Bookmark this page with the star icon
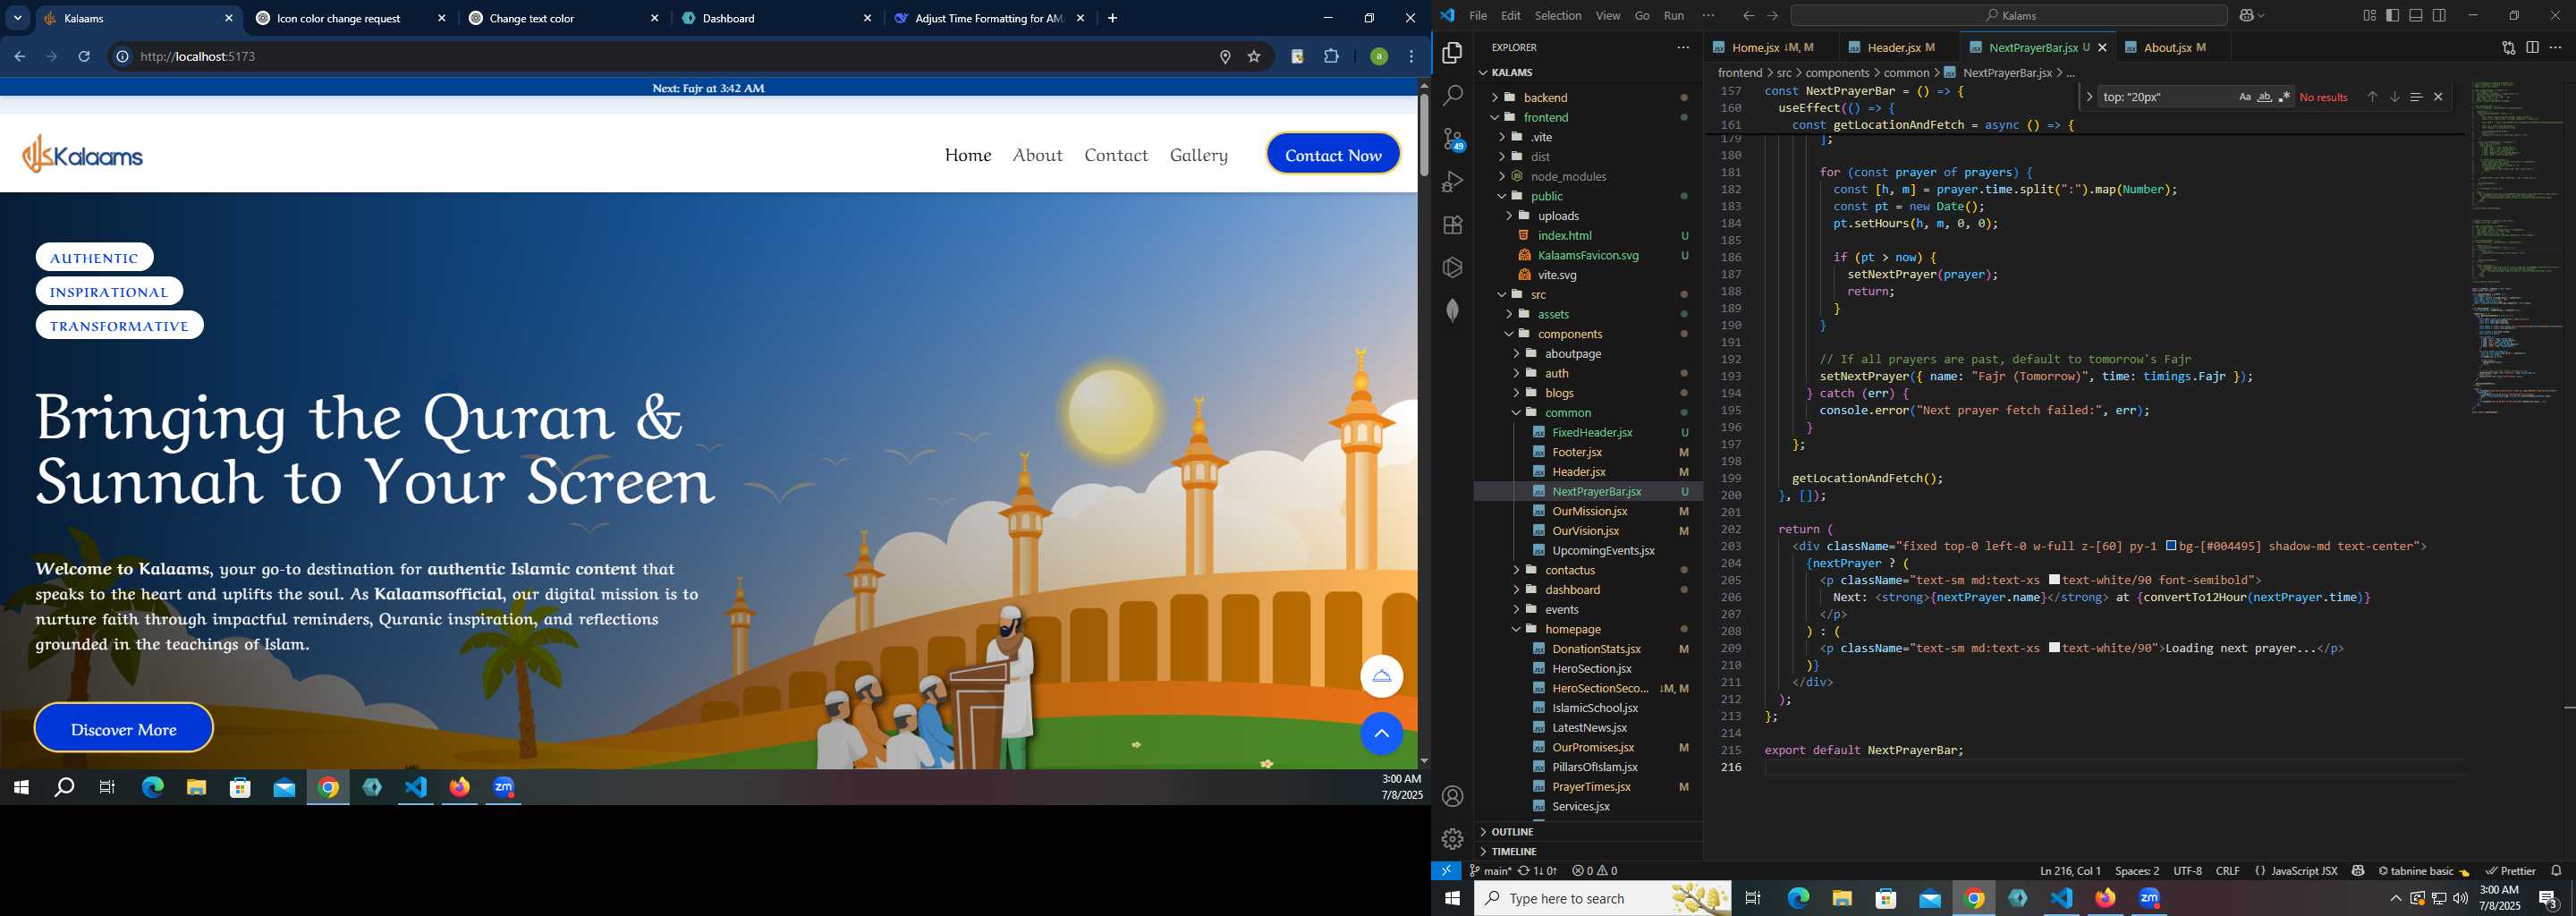The height and width of the screenshot is (916, 2576). 1254,57
